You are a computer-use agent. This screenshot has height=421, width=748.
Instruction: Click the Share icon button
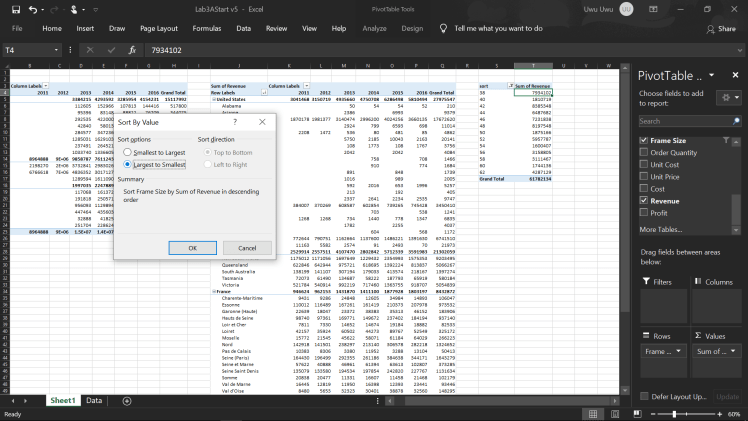pos(717,28)
